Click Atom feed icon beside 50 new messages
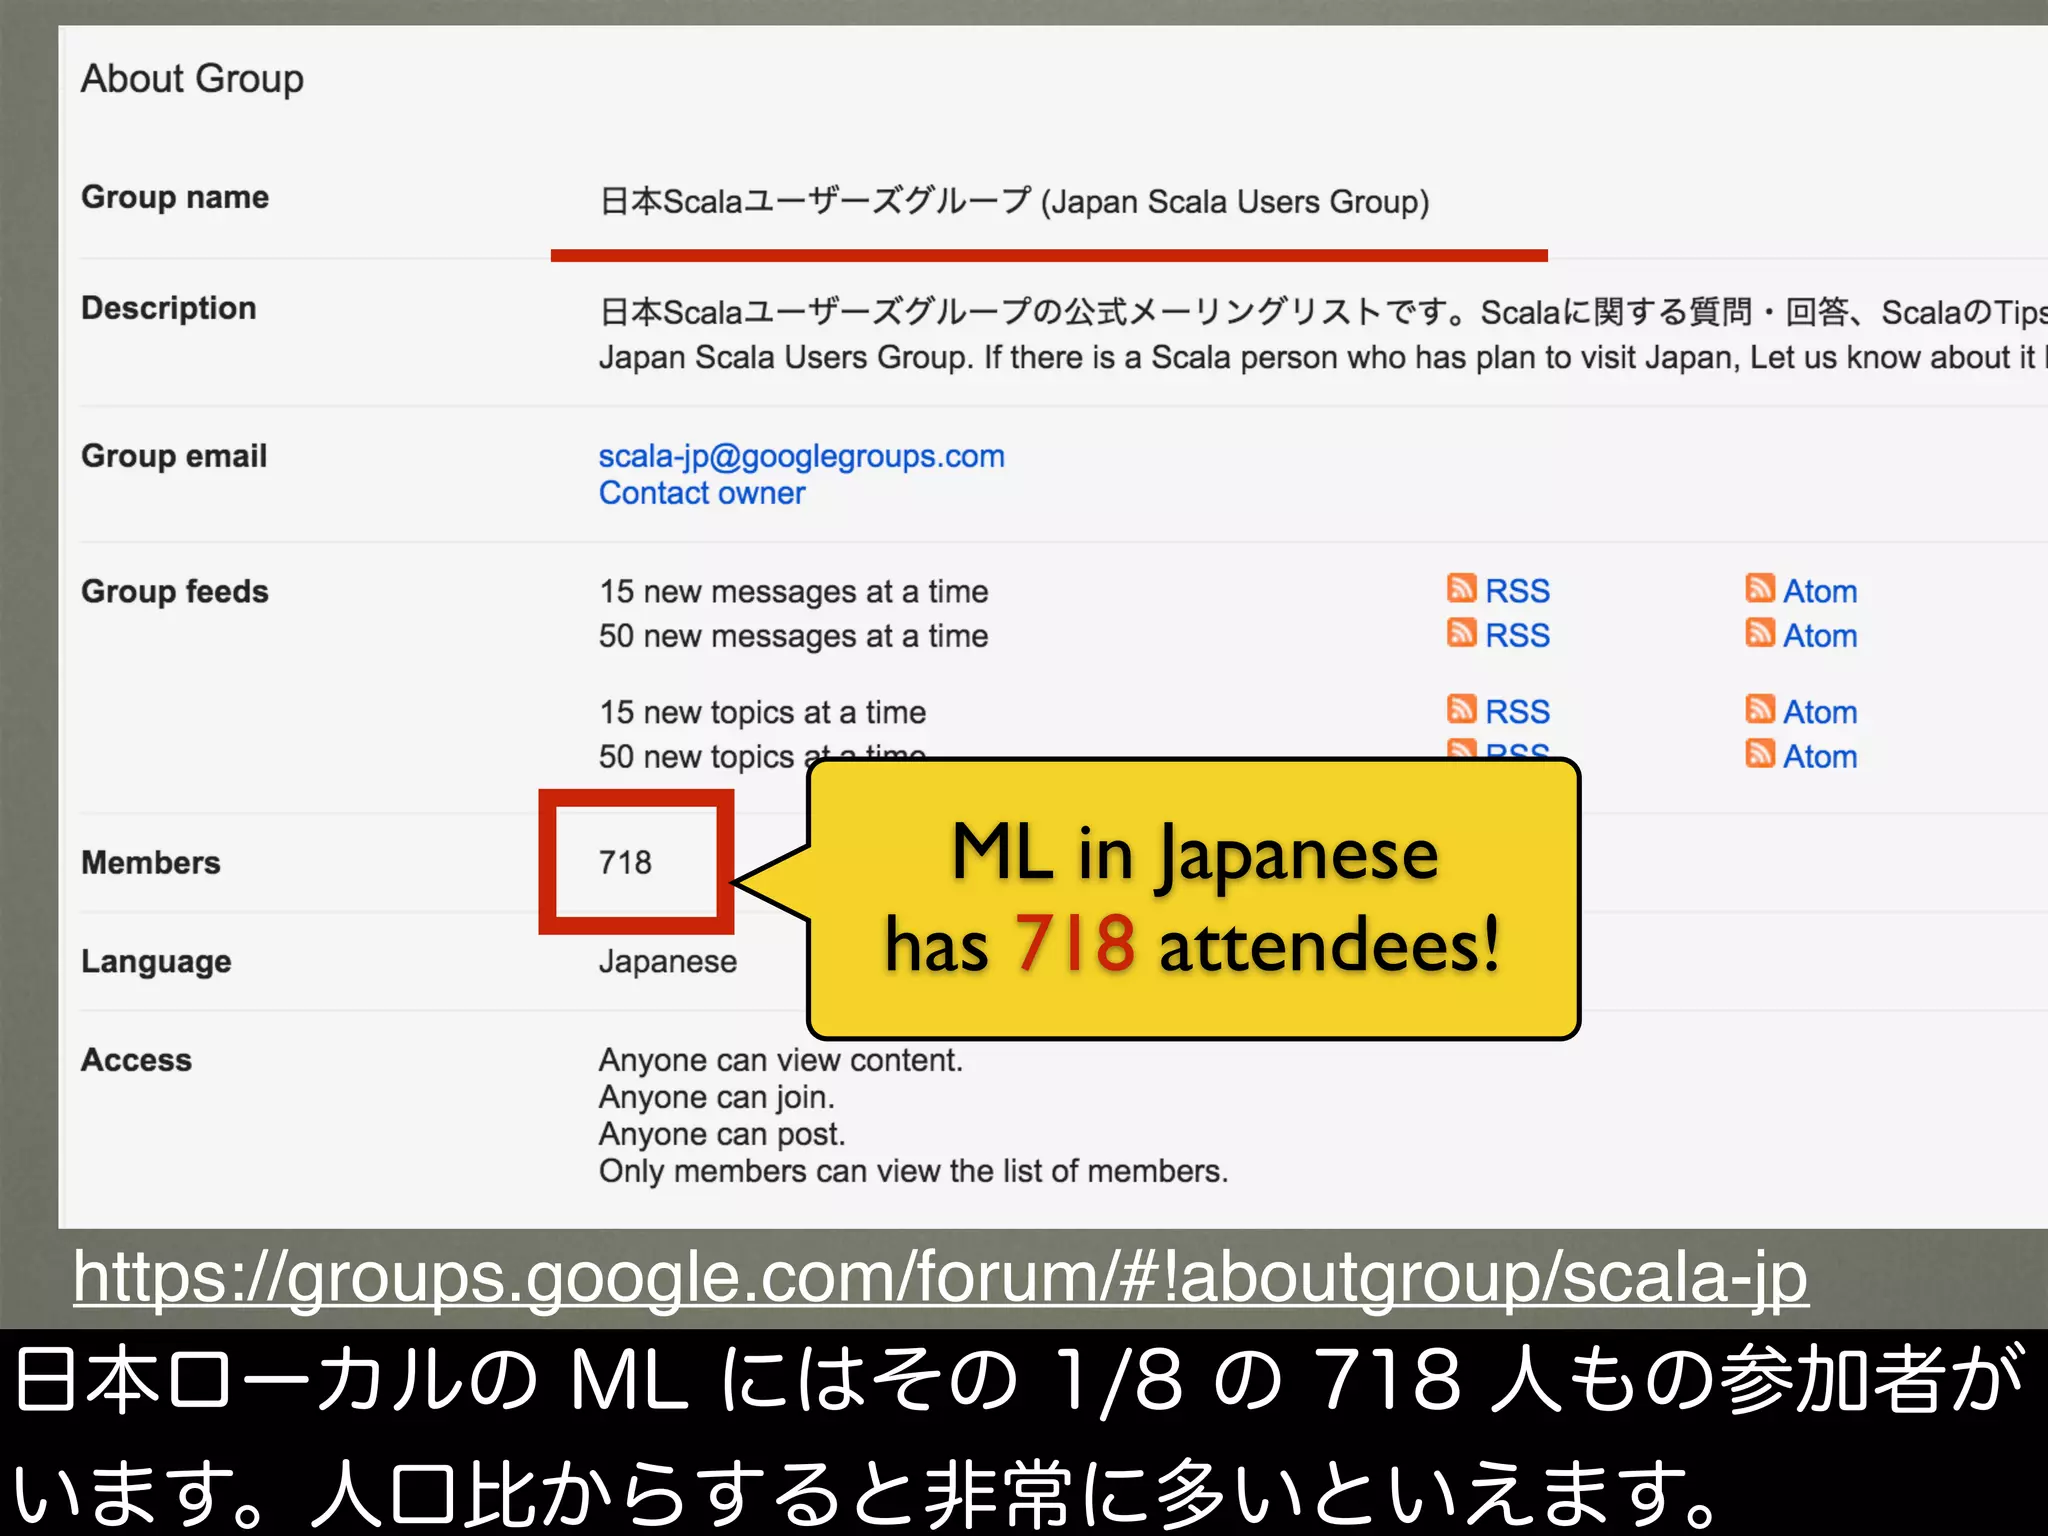 coord(1760,632)
